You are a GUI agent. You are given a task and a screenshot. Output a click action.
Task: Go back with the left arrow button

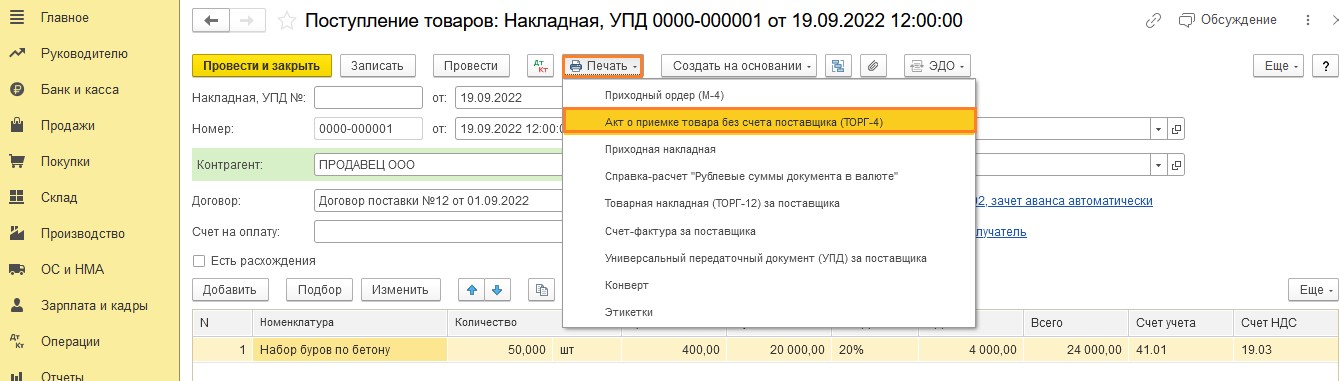point(210,20)
